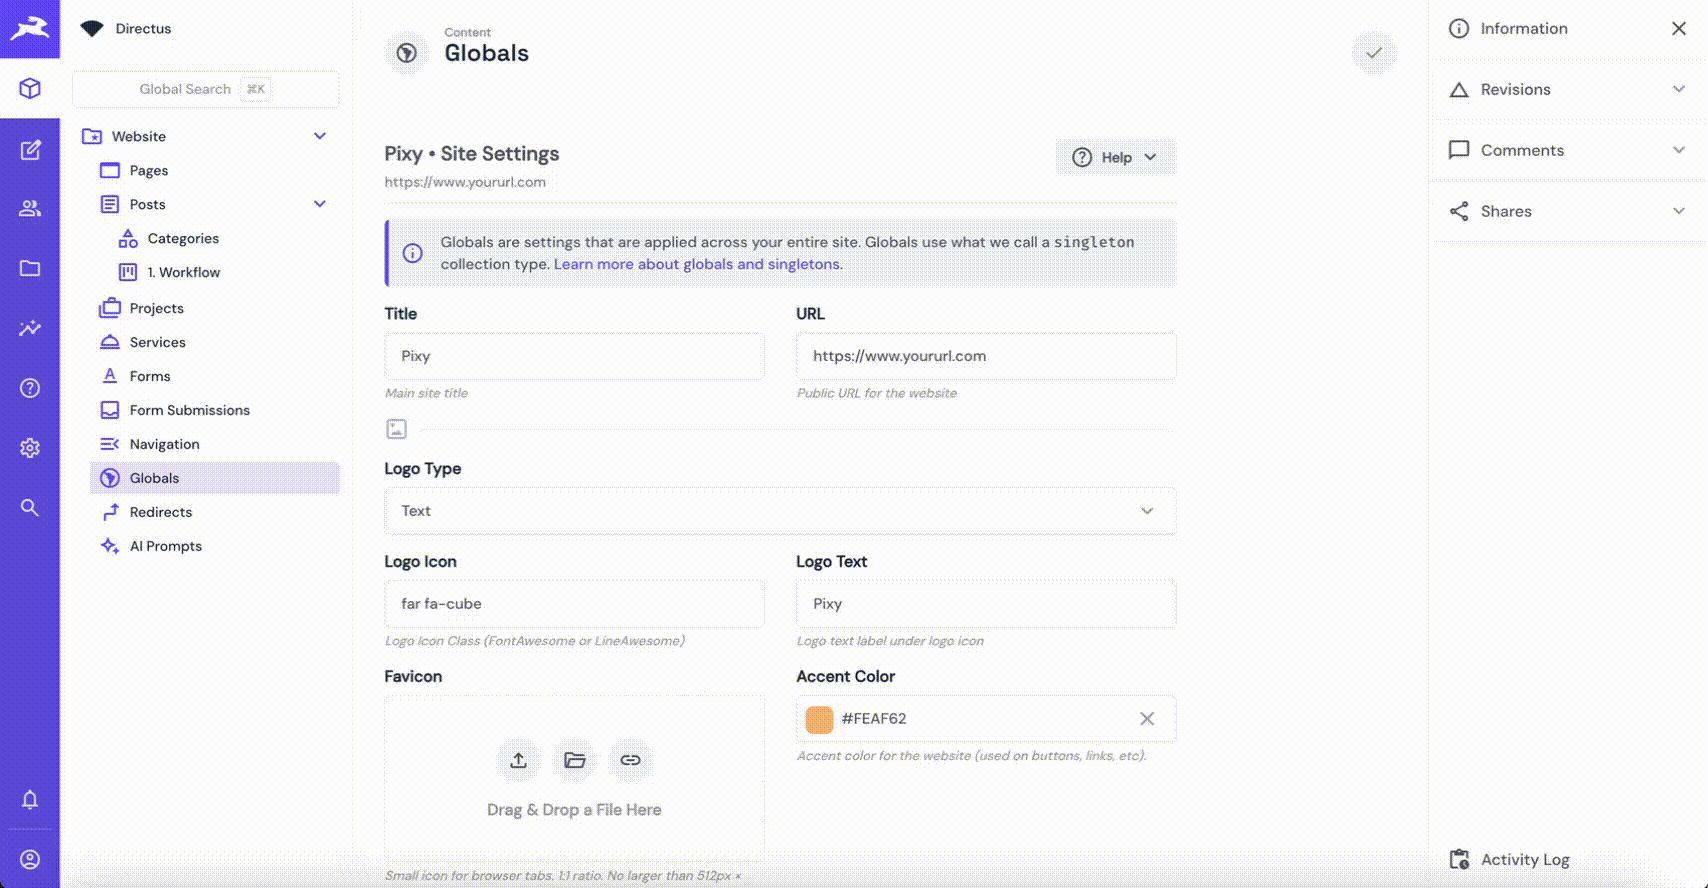This screenshot has width=1708, height=888.
Task: Open File Library folder icon
Action: pos(30,268)
